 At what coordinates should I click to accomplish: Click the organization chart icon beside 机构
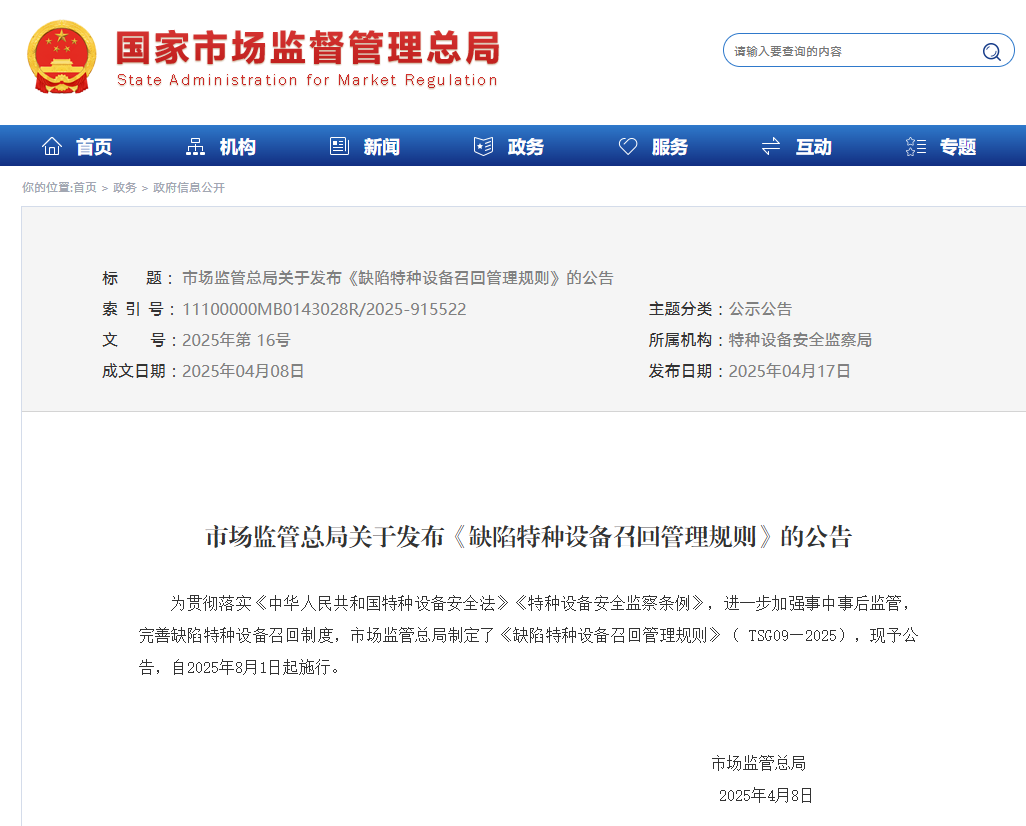[x=195, y=146]
